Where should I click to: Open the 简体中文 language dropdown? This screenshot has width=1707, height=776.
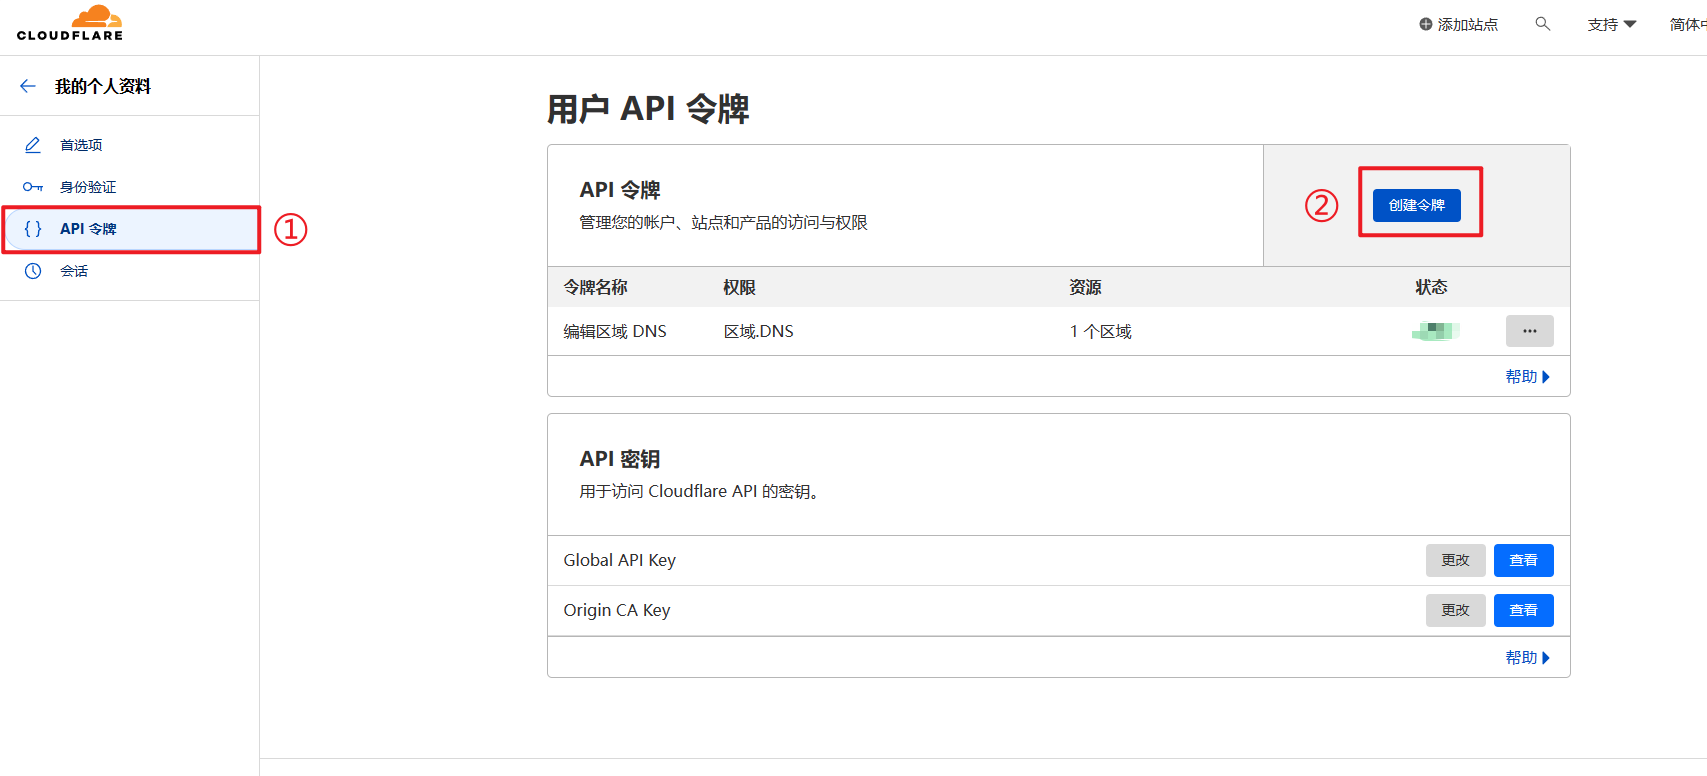point(1688,24)
